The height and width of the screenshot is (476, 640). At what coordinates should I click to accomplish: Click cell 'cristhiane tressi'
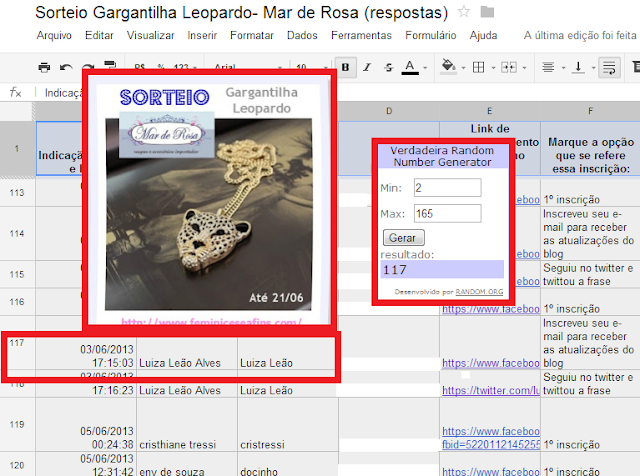[x=187, y=425]
